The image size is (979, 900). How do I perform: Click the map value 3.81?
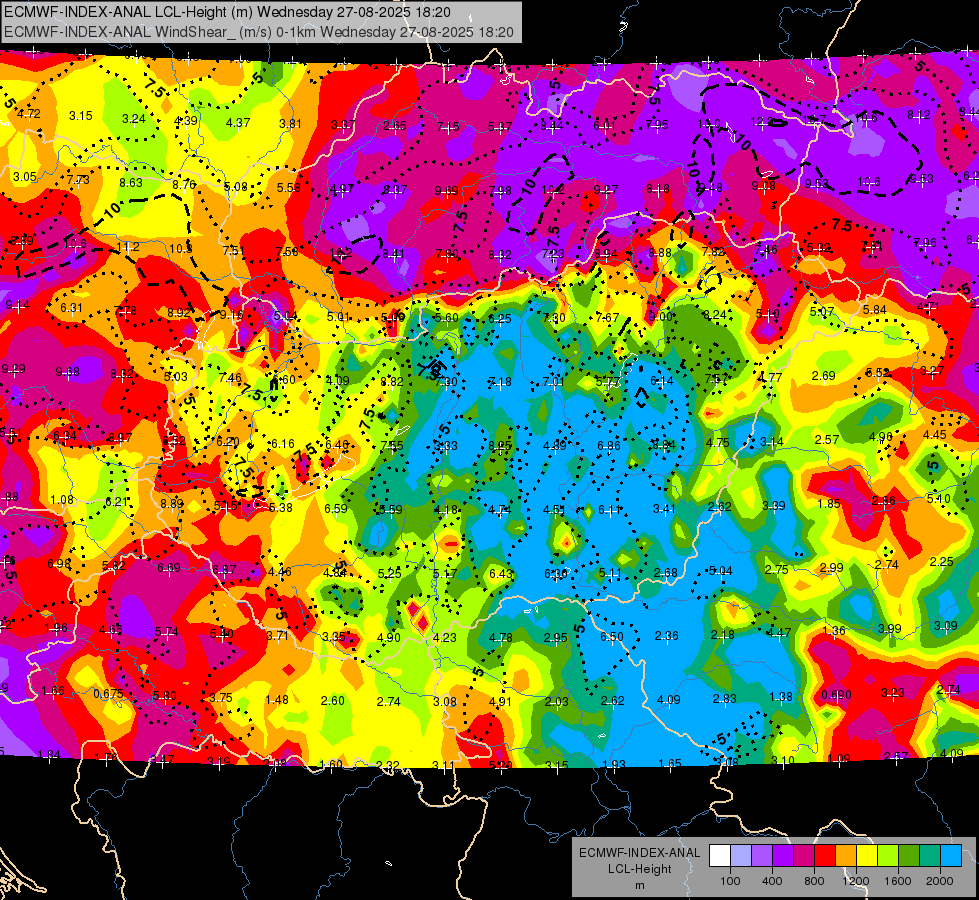click(x=290, y=124)
